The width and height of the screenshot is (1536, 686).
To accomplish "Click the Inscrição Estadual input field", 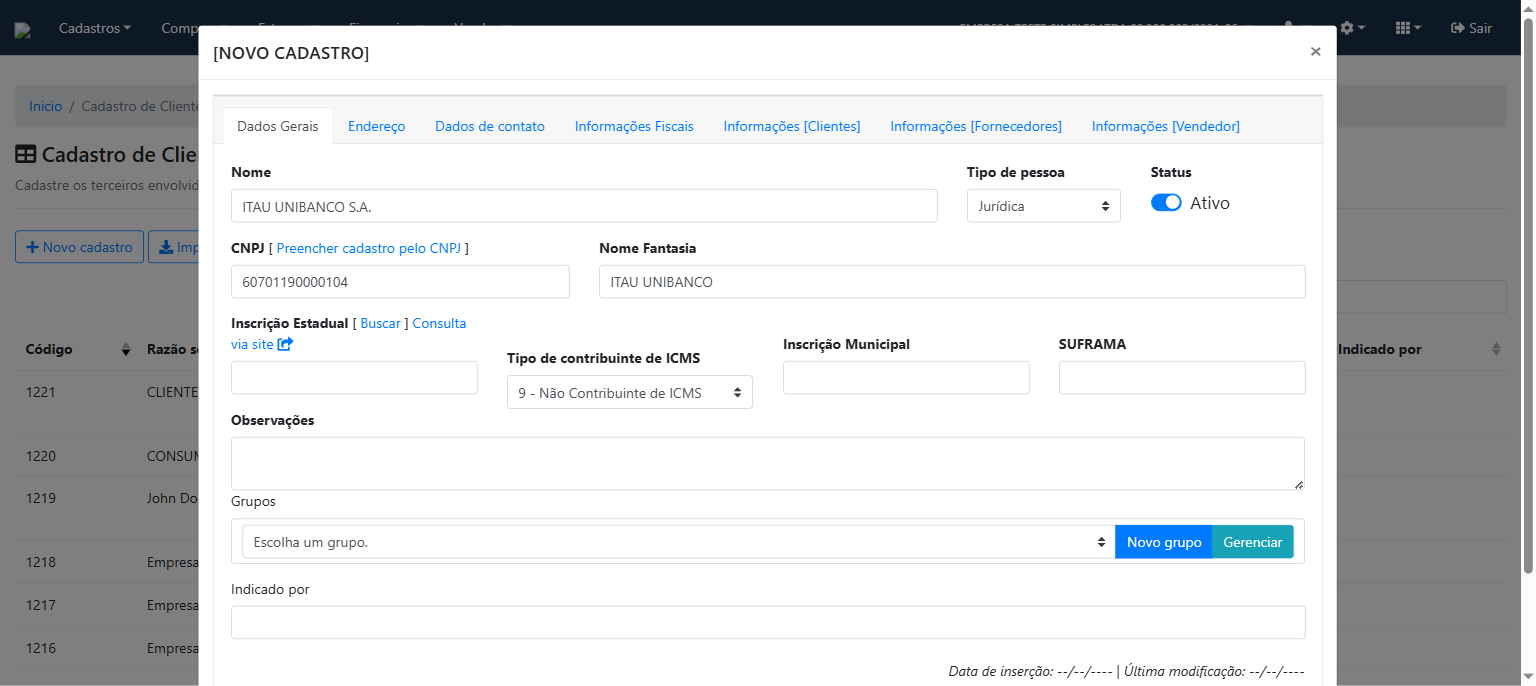I will 354,378.
